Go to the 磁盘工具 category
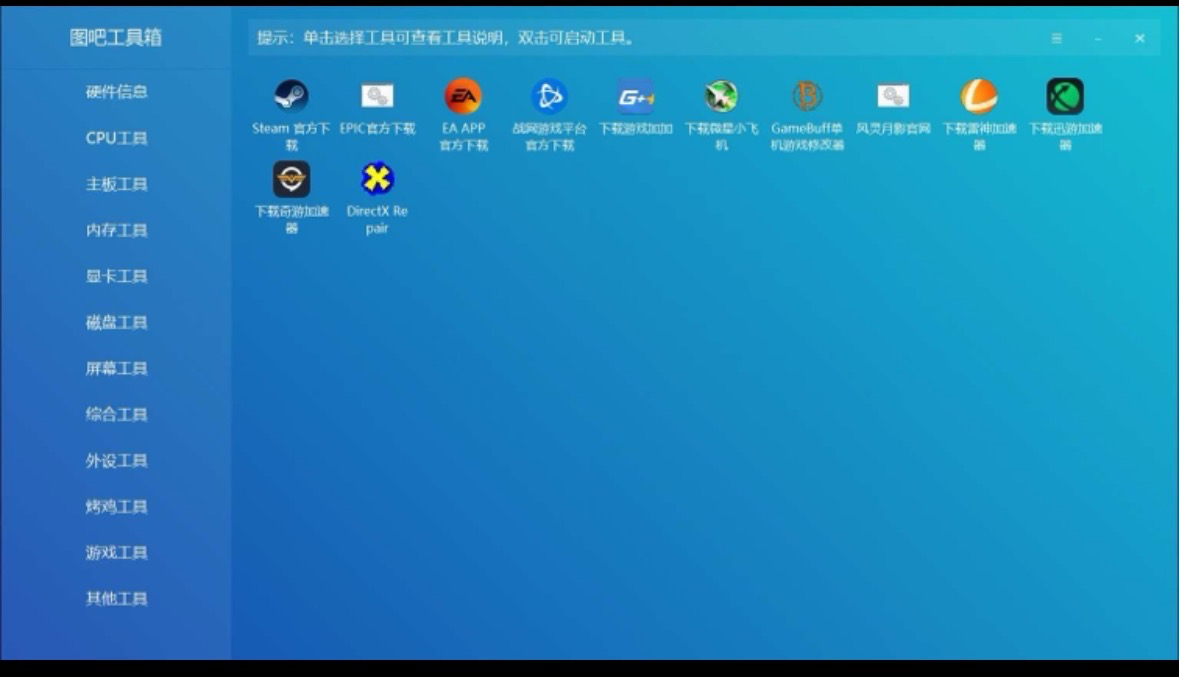 pos(116,322)
